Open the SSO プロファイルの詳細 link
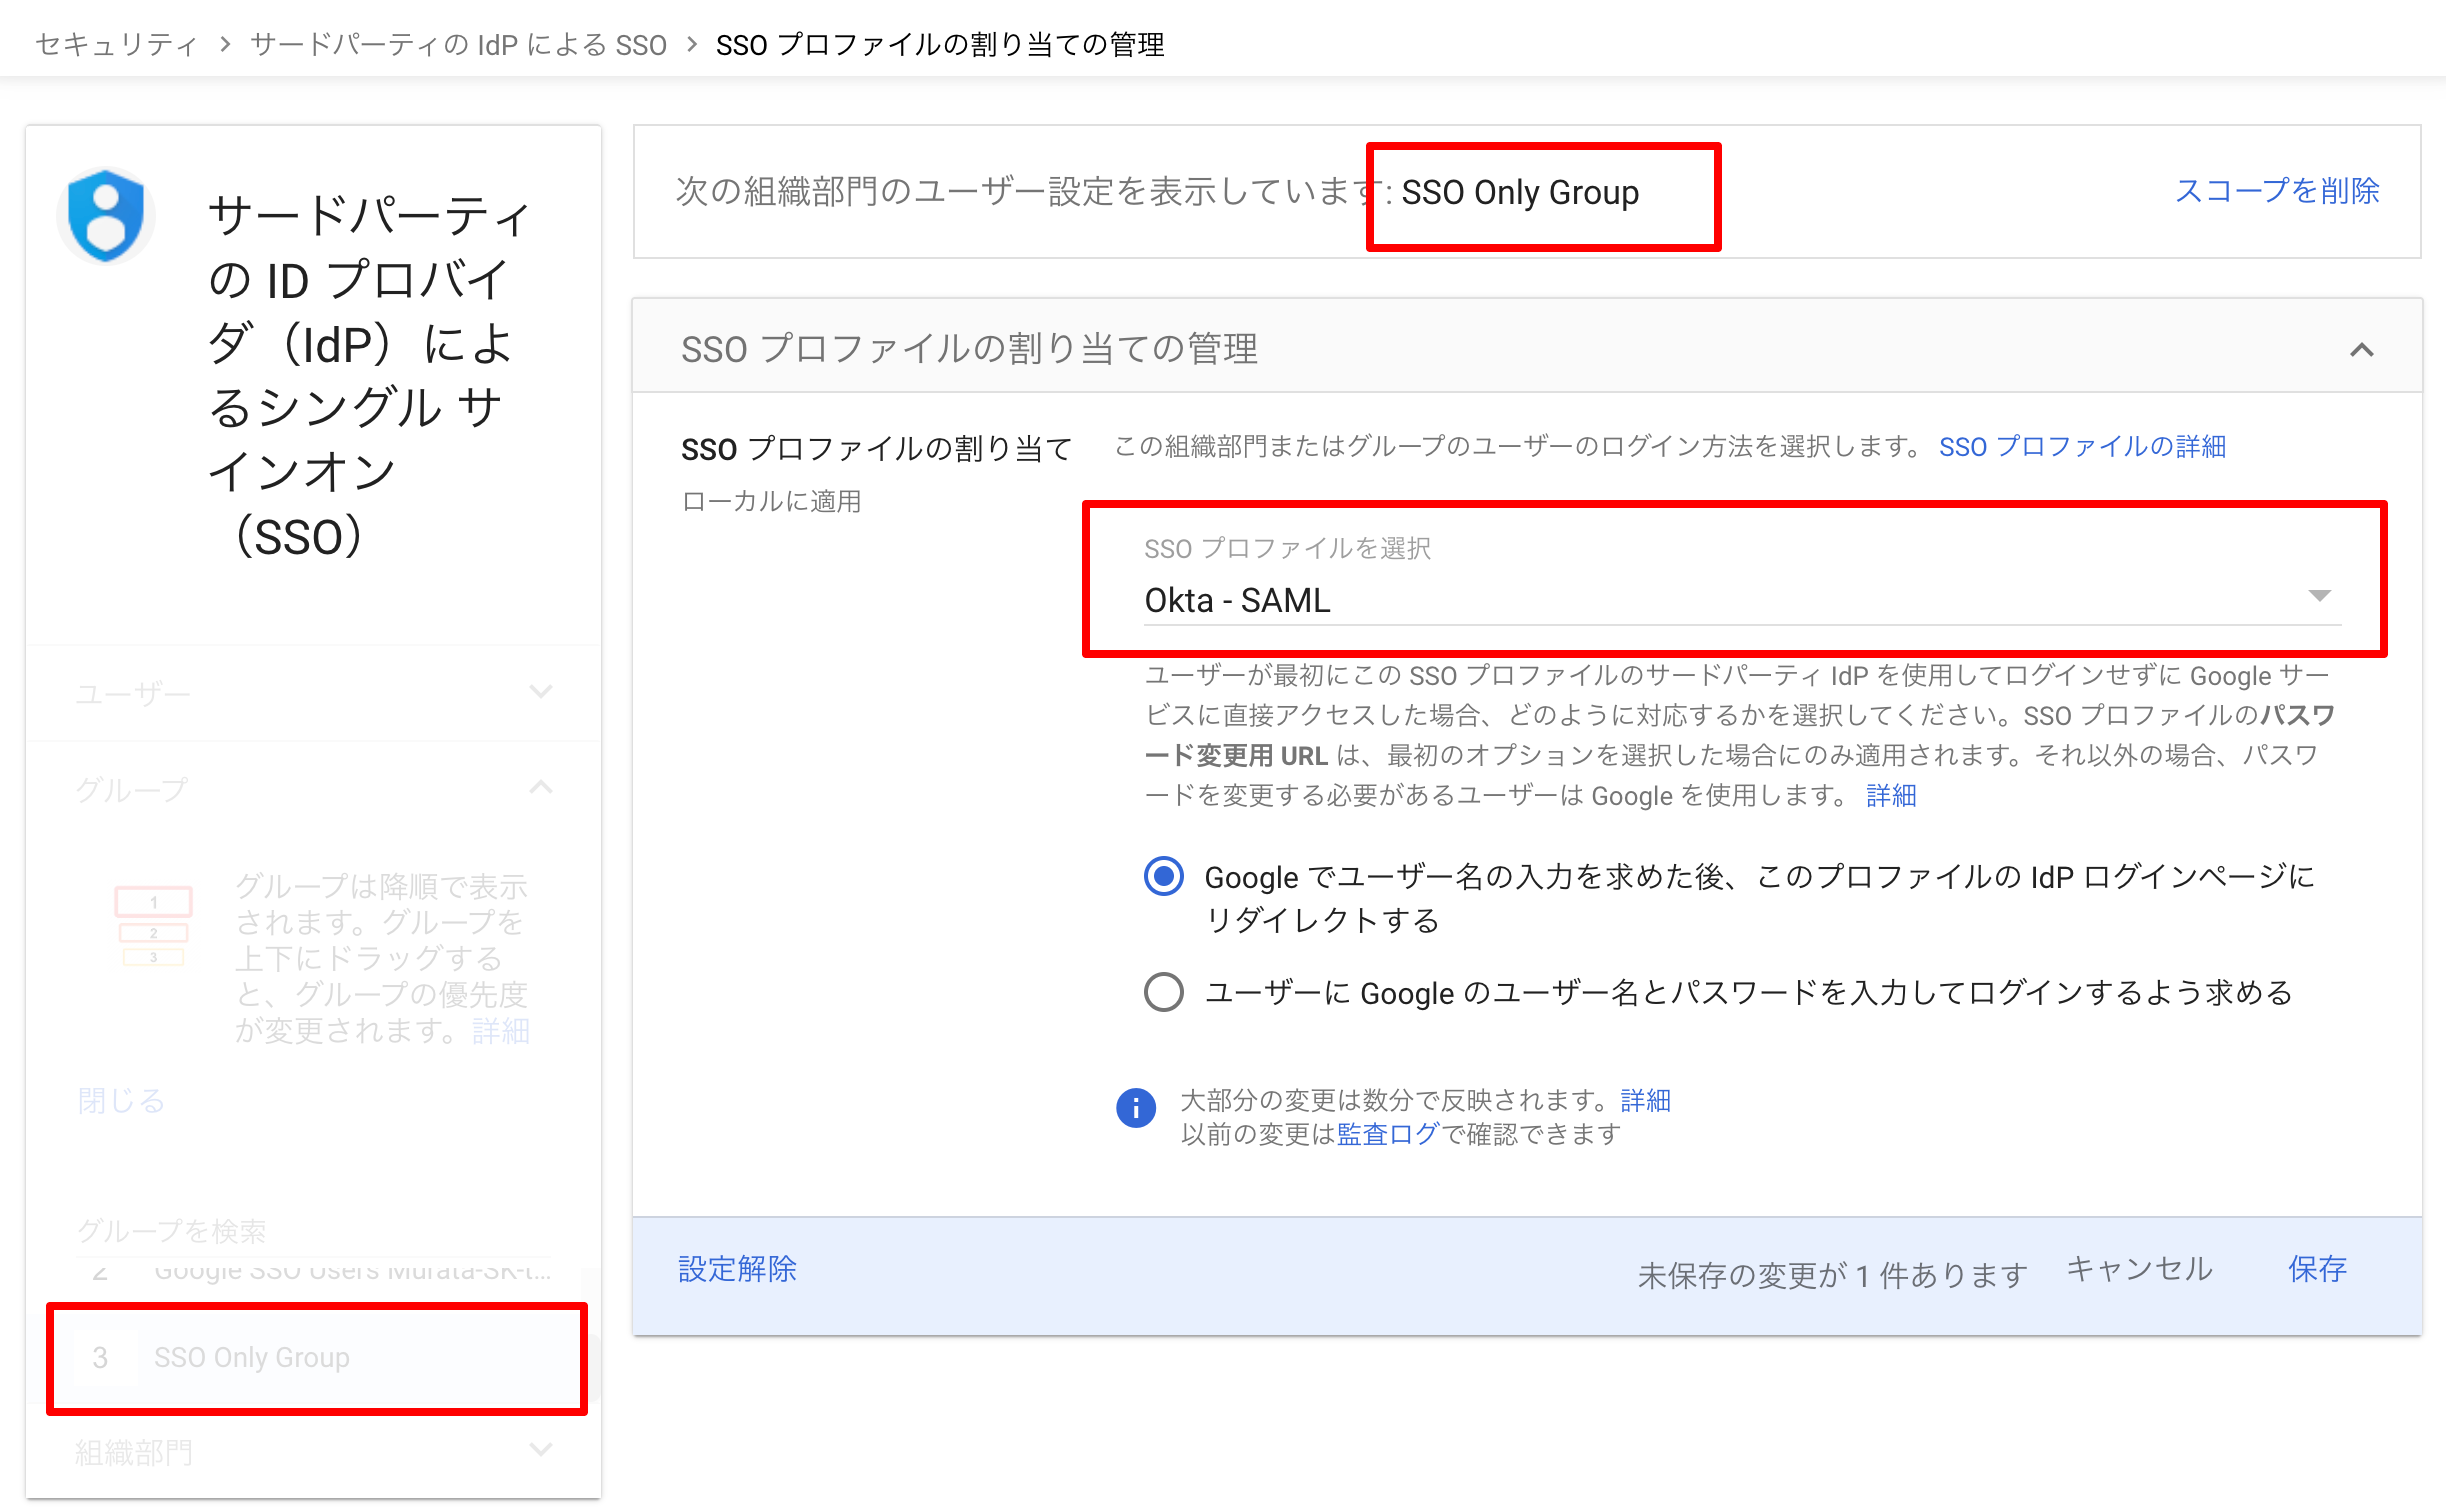The width and height of the screenshot is (2446, 1510). (x=2081, y=446)
